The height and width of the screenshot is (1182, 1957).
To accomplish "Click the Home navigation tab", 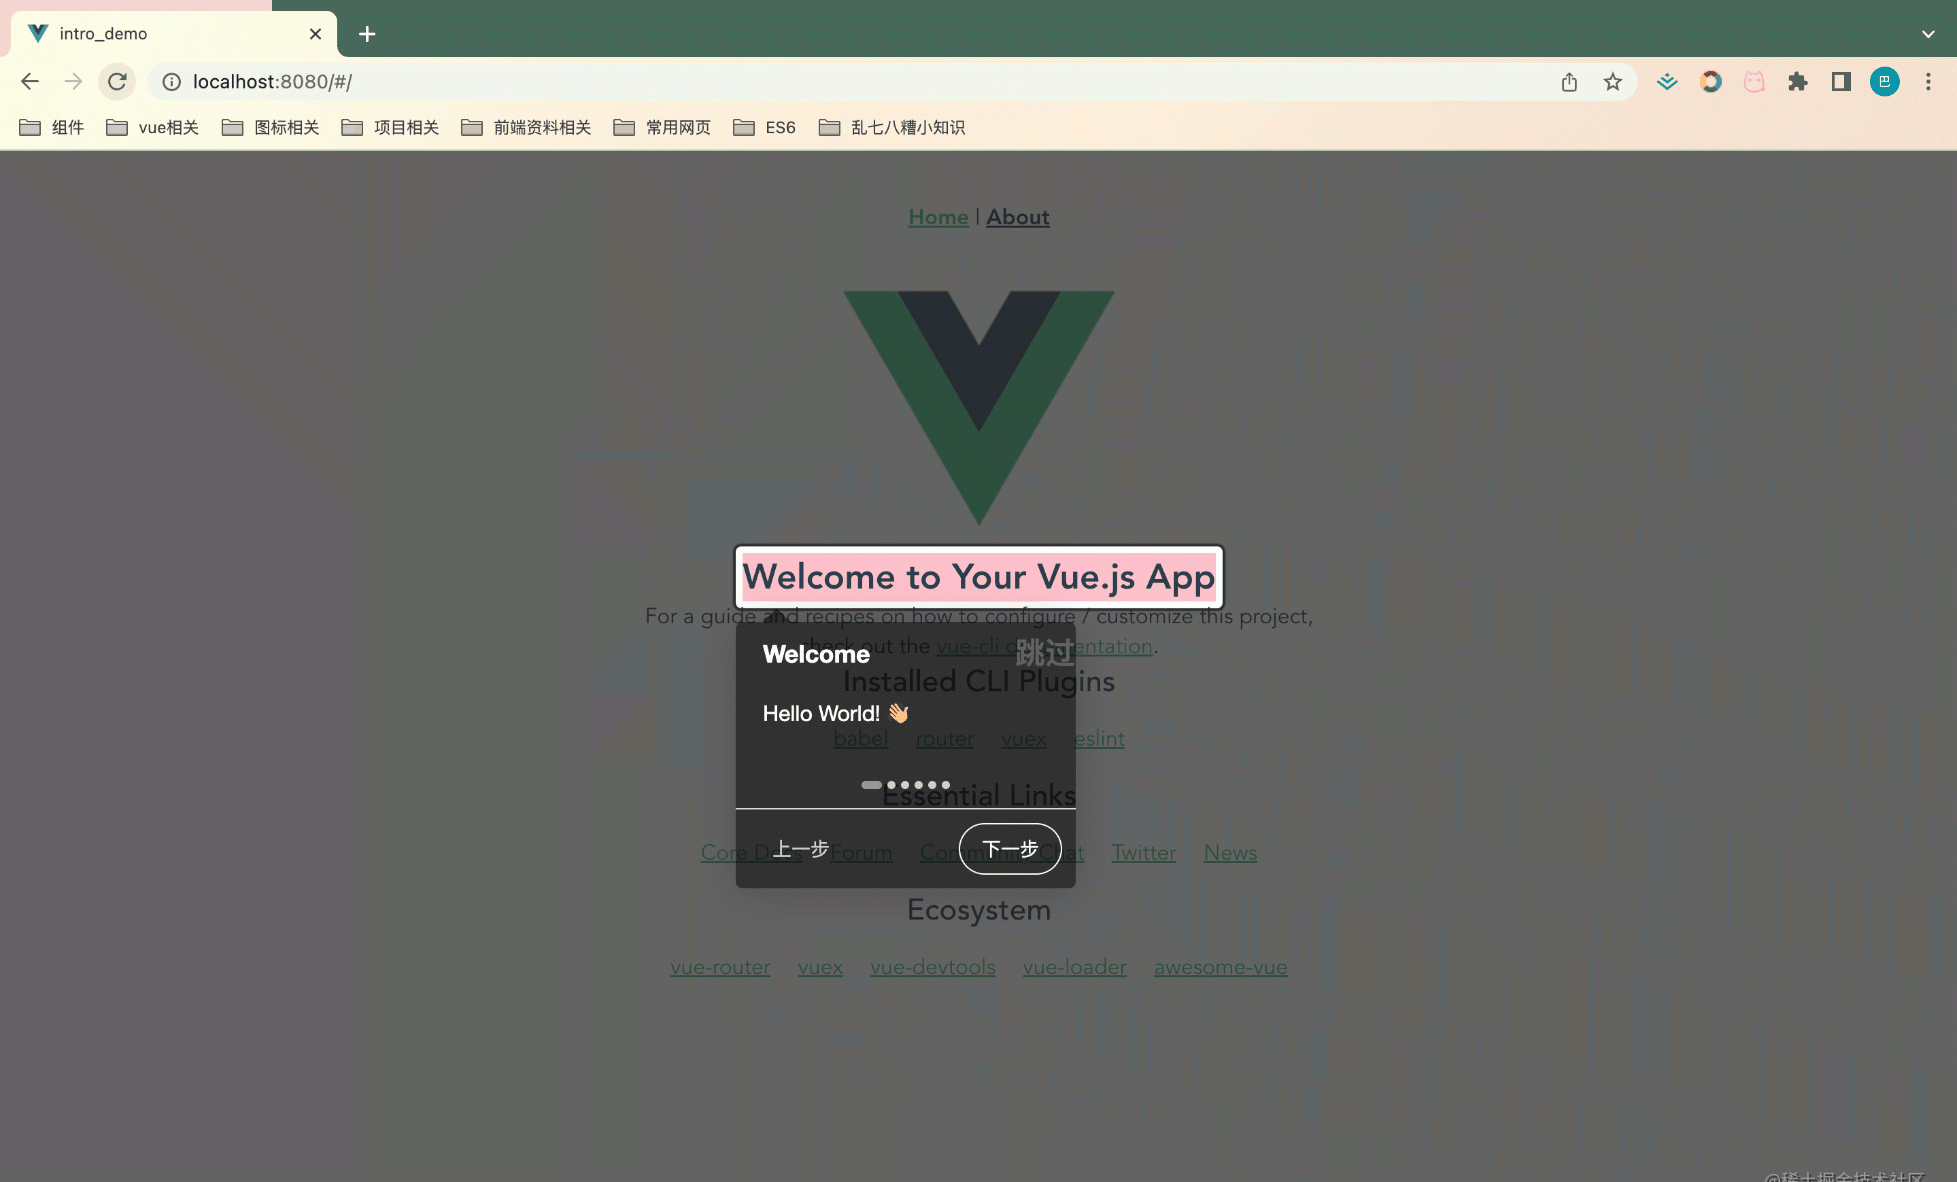I will [938, 217].
